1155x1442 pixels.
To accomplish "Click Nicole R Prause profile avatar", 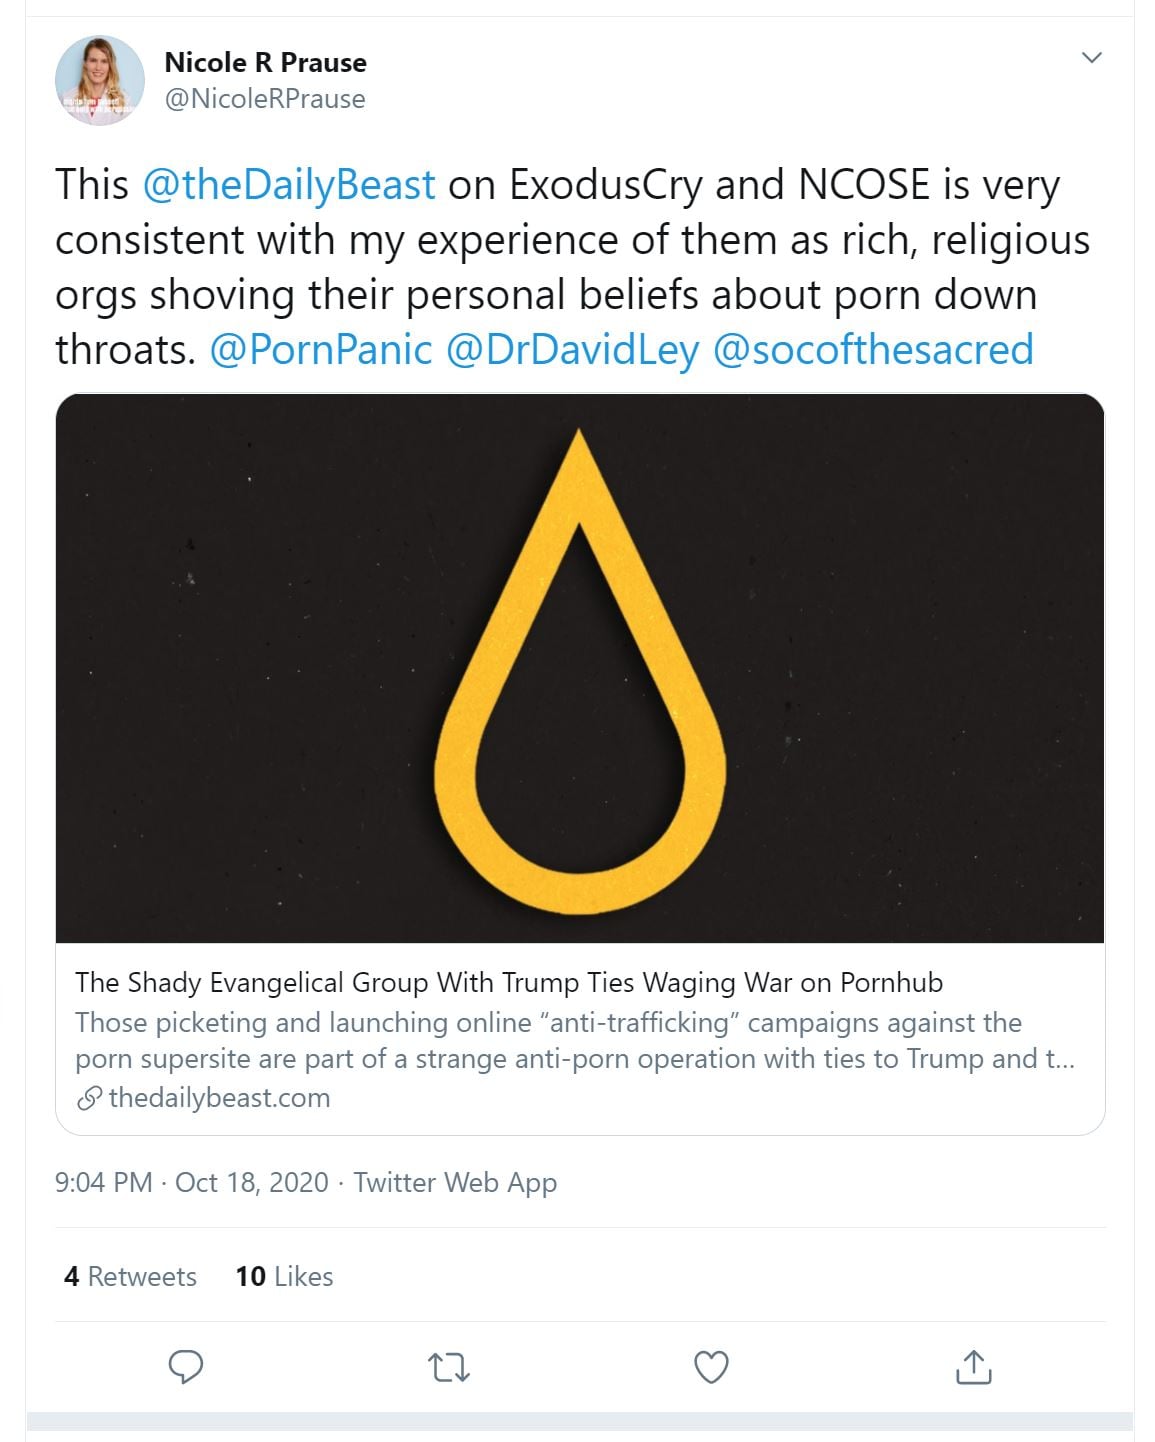I will click(100, 81).
